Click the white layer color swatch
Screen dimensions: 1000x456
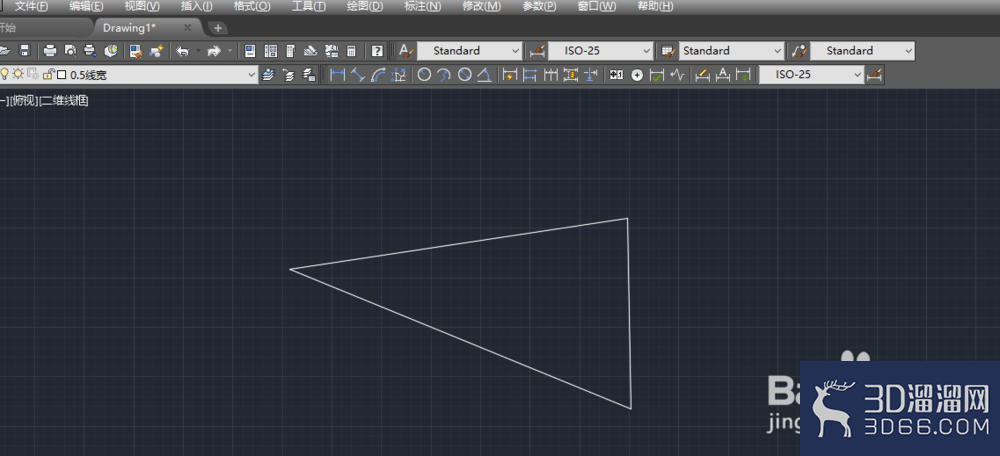click(x=62, y=75)
